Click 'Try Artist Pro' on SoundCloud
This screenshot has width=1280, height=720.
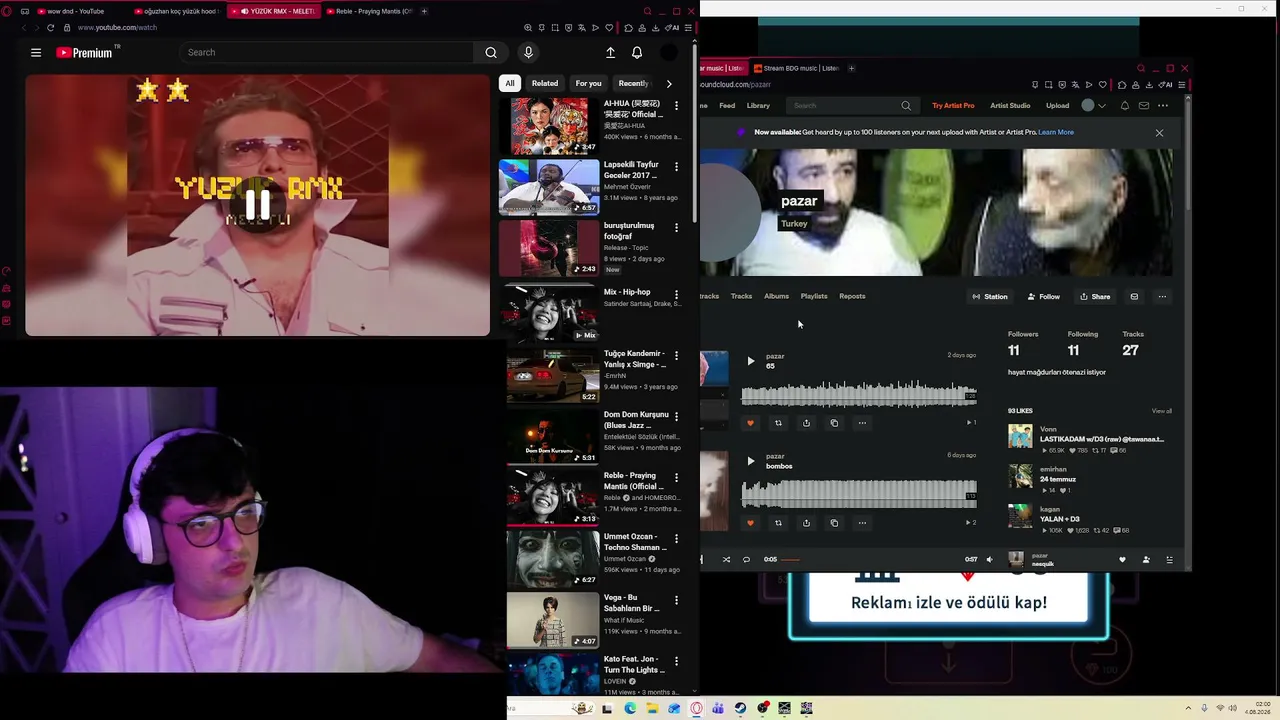pos(953,106)
